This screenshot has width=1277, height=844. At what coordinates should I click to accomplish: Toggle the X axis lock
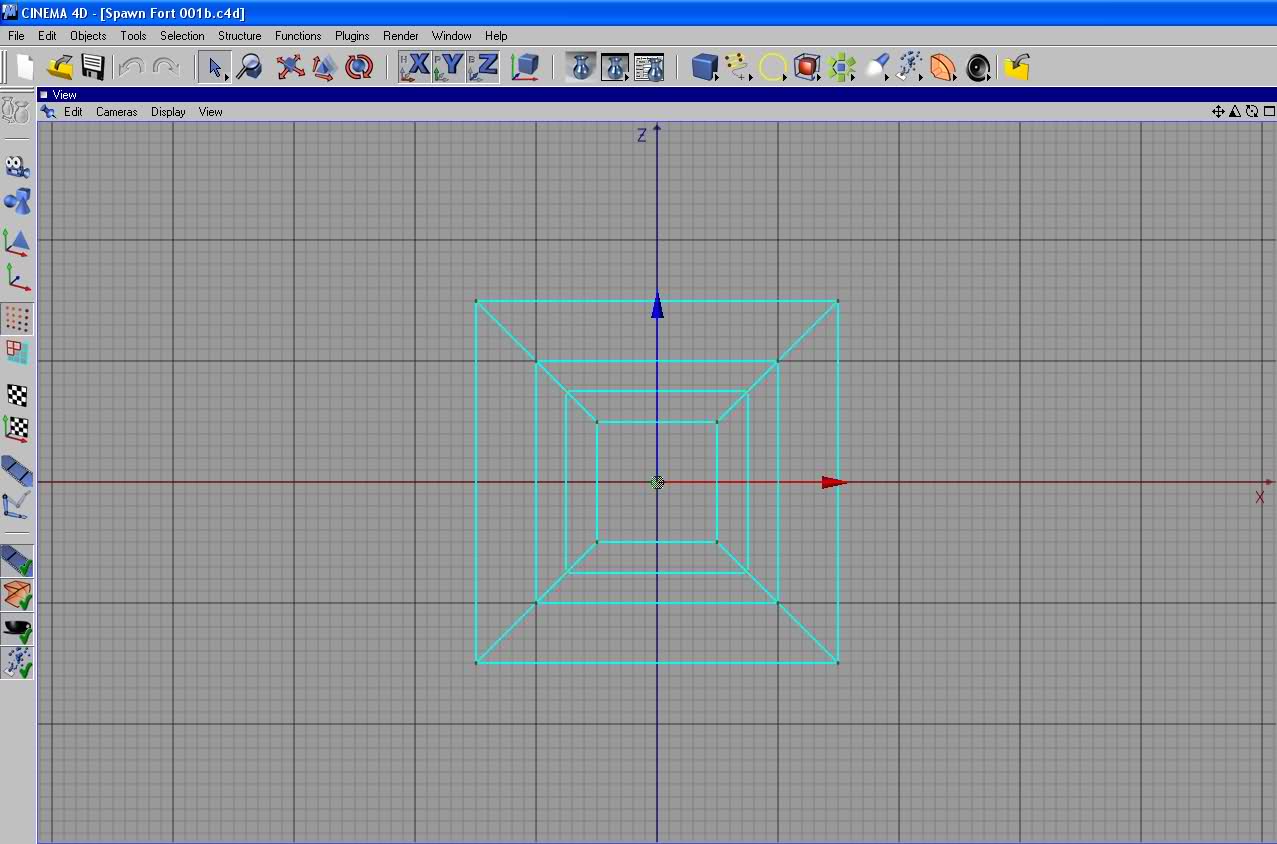(x=416, y=67)
